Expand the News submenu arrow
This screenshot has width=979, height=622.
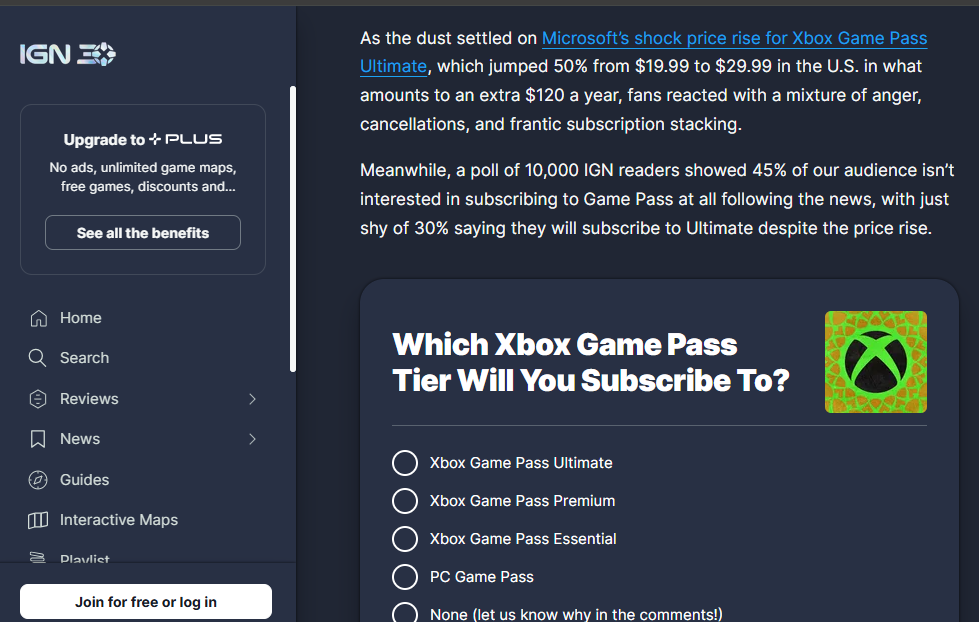click(252, 439)
